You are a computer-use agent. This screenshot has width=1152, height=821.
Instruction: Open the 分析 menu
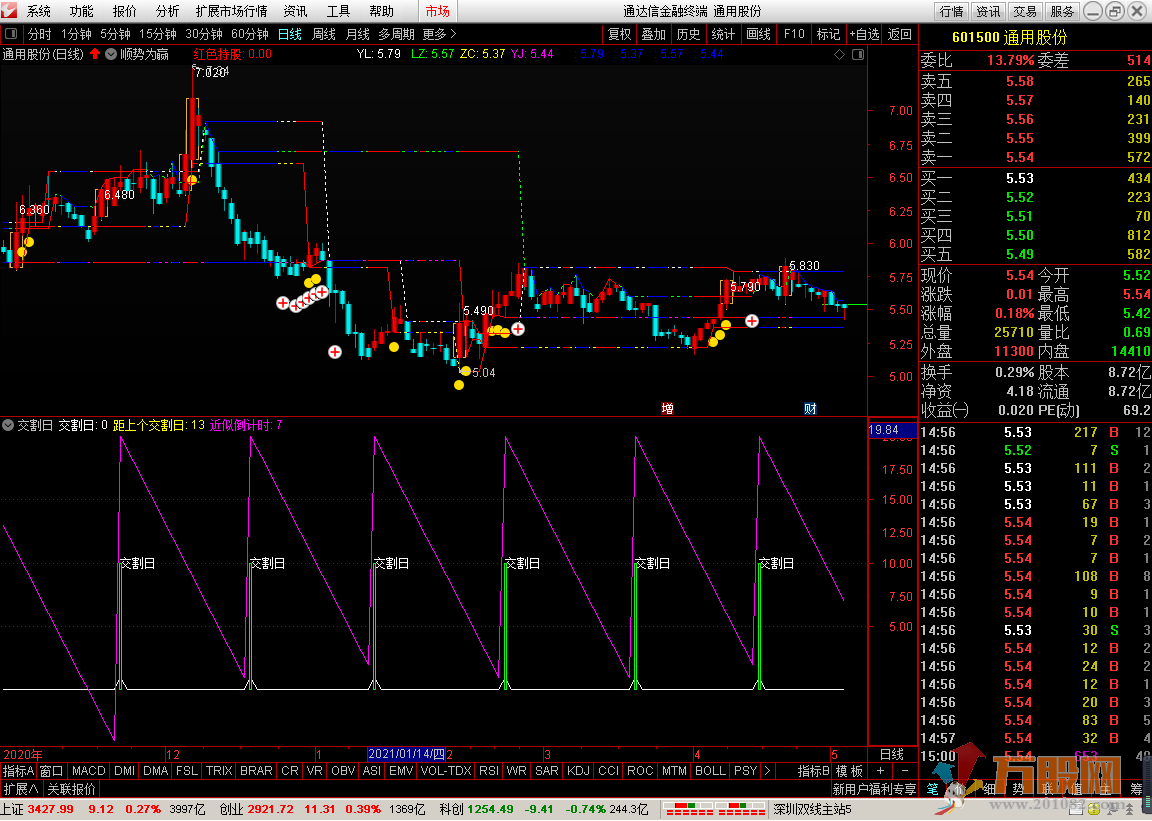(x=168, y=11)
